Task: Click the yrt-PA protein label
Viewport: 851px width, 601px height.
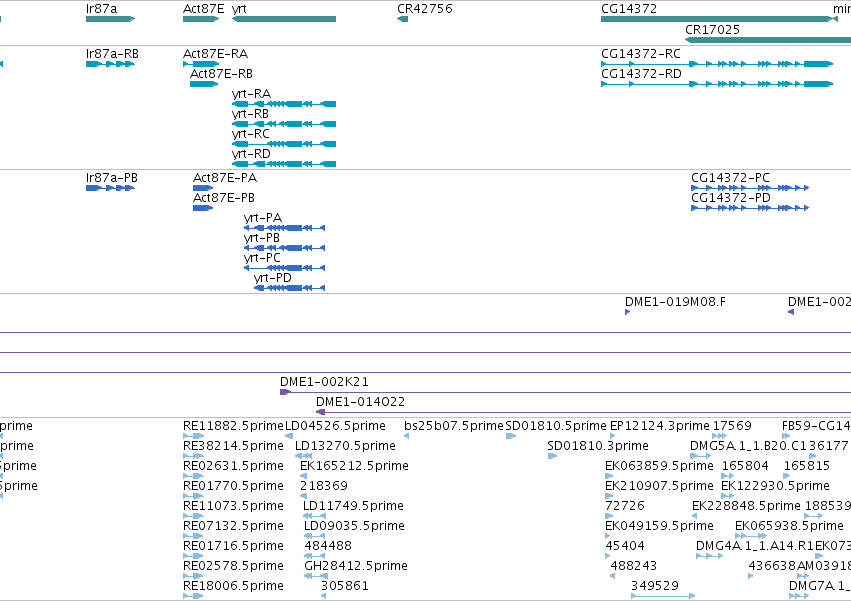Action: (263, 218)
